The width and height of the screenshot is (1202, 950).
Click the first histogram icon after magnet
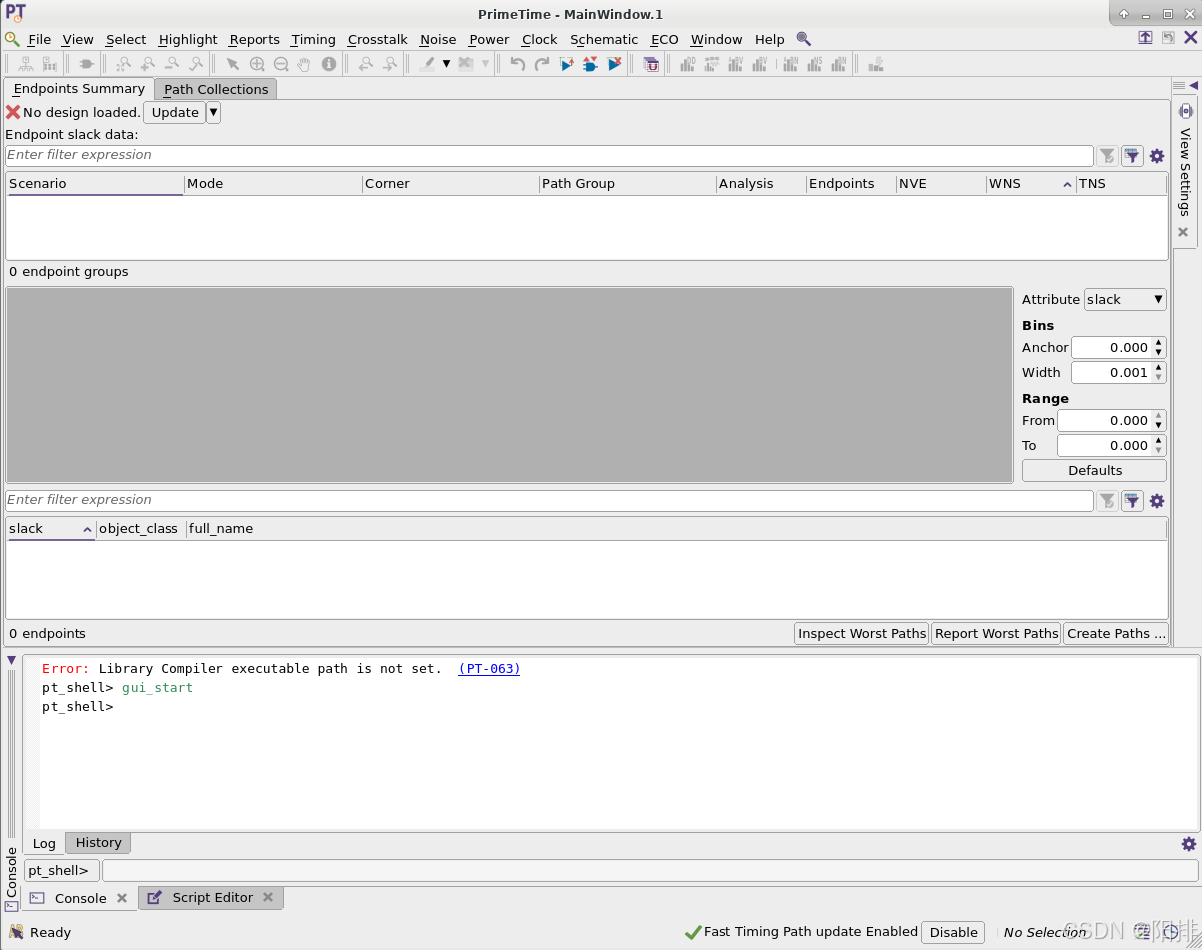point(688,64)
